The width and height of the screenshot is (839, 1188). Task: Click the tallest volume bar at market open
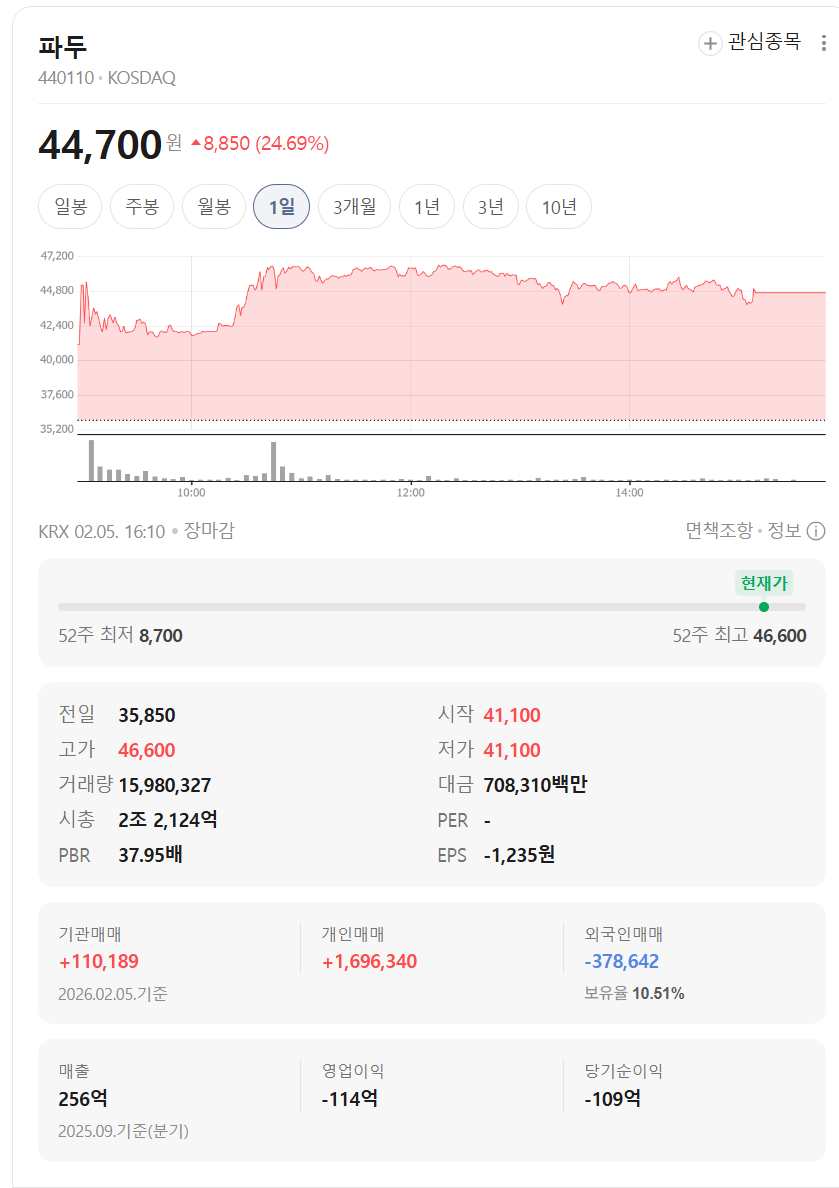[x=92, y=460]
